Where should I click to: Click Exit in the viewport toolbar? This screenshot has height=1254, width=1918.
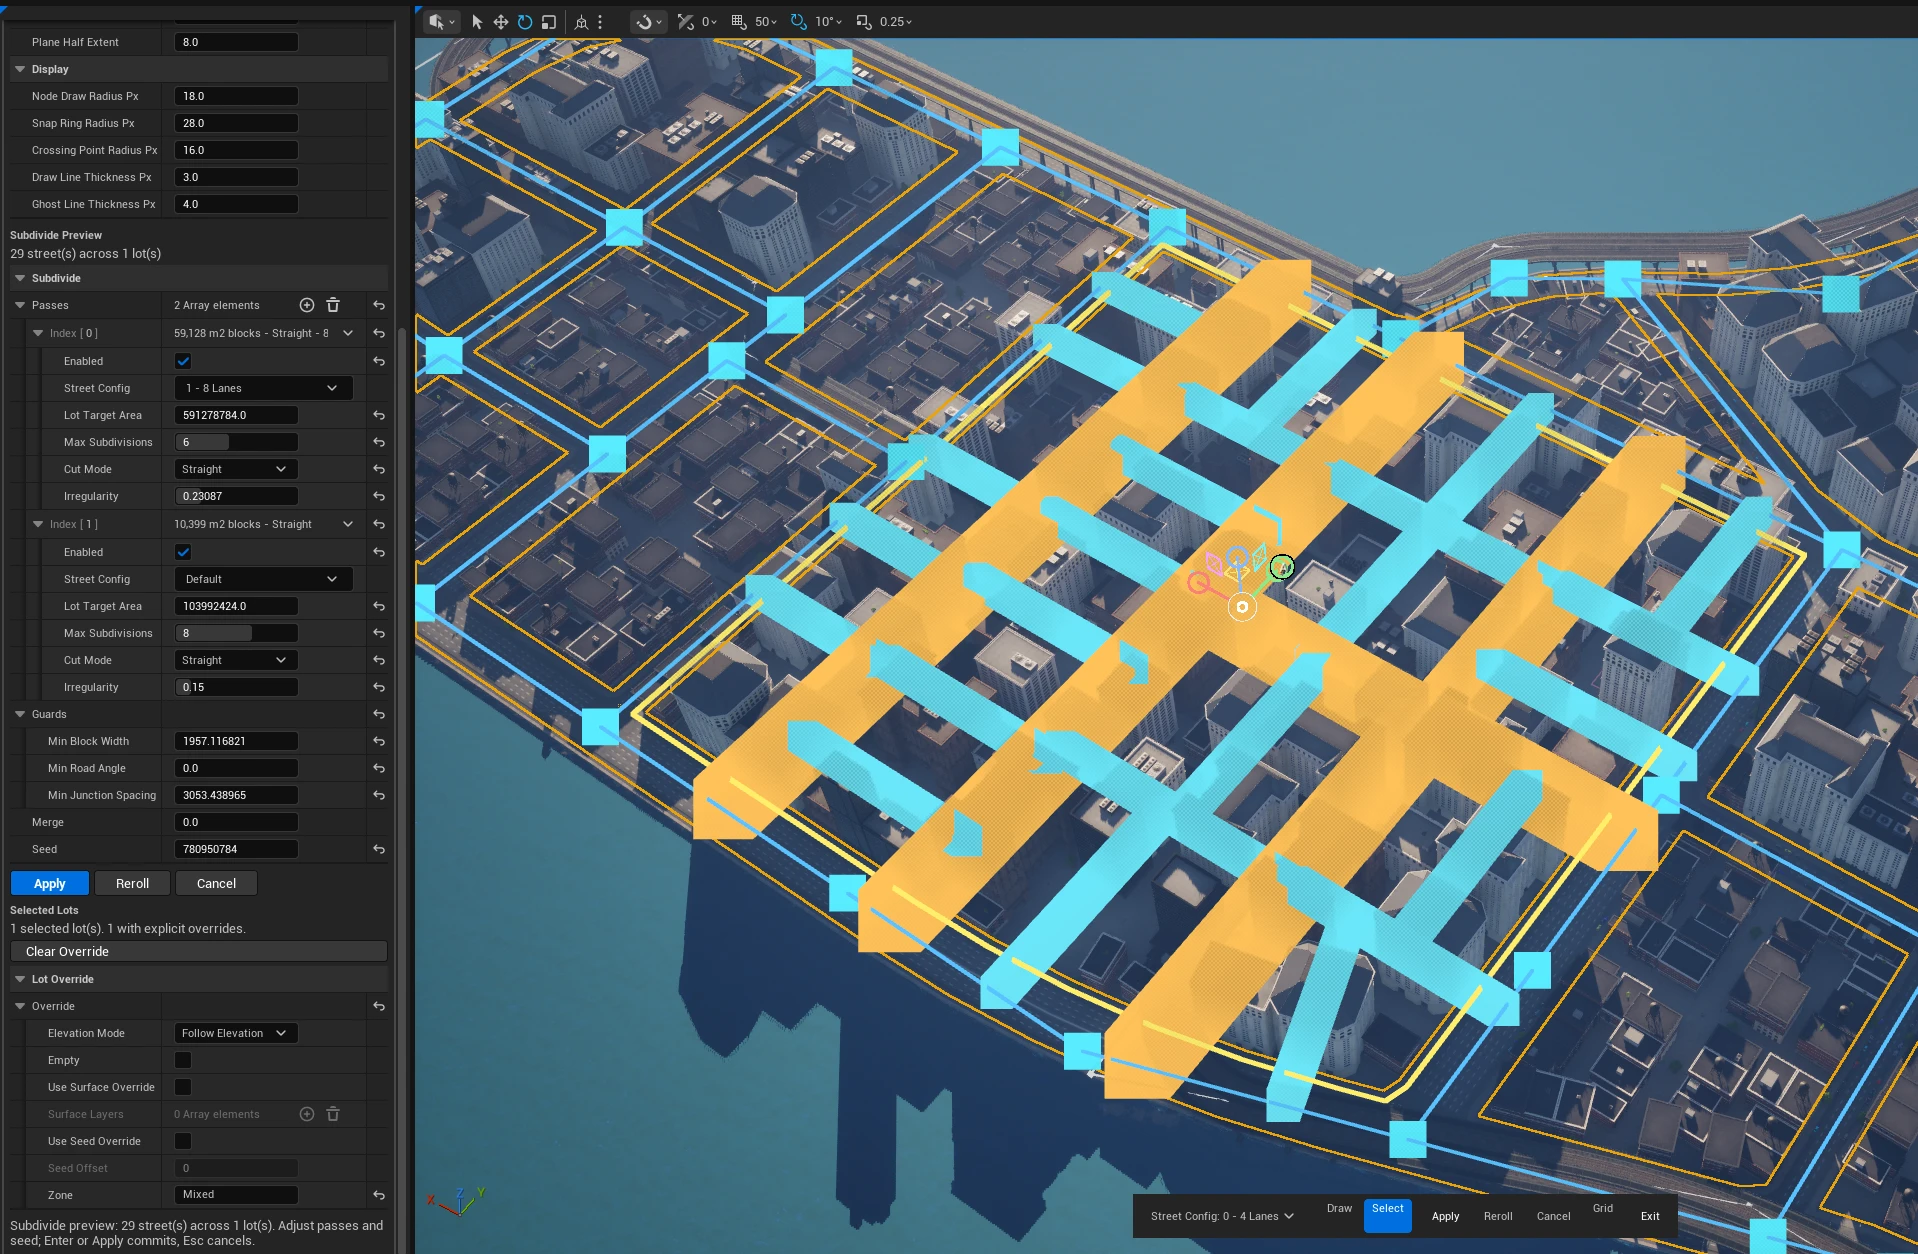pyautogui.click(x=1650, y=1216)
